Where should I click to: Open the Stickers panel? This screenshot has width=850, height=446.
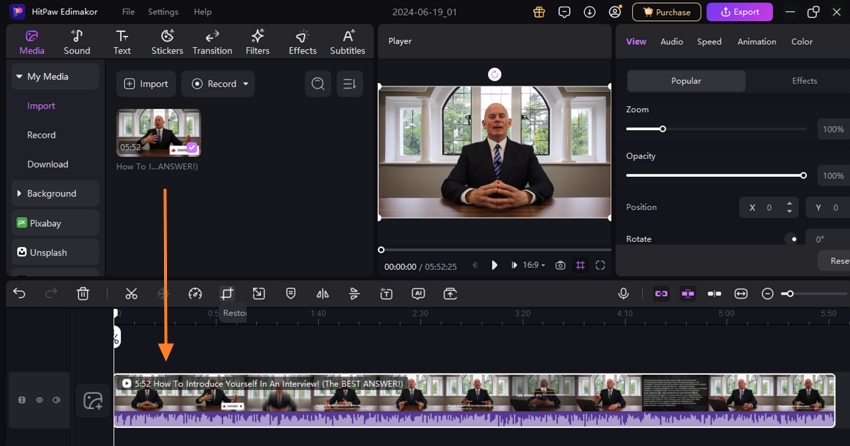pos(167,42)
